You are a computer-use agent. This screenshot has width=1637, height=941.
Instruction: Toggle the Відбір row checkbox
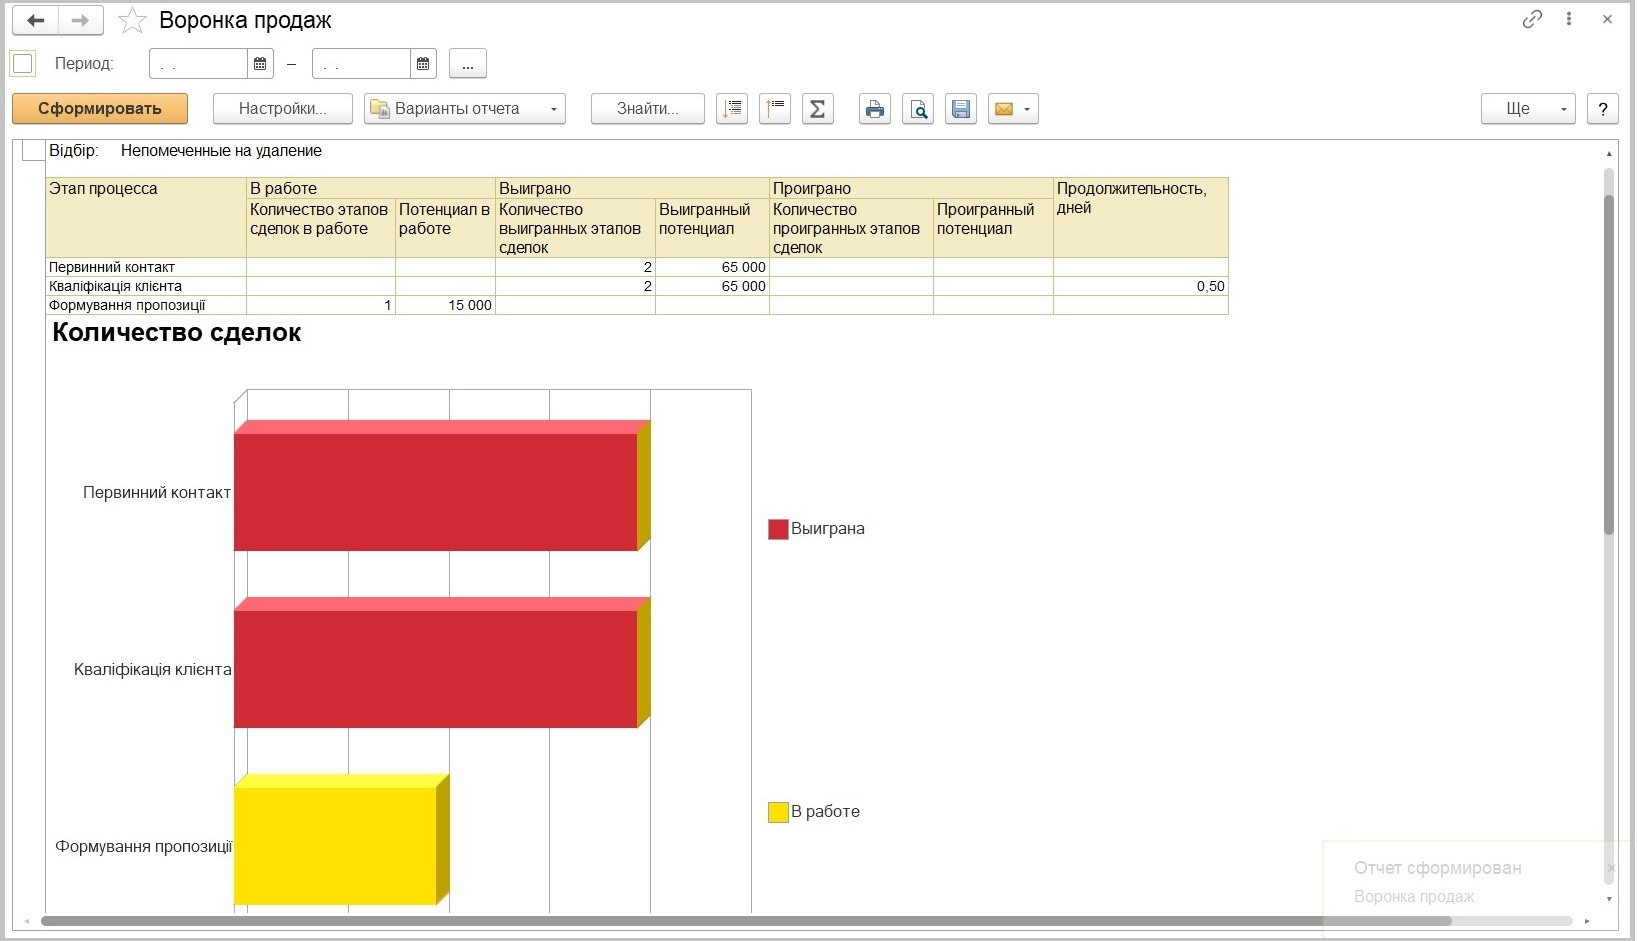tap(34, 151)
